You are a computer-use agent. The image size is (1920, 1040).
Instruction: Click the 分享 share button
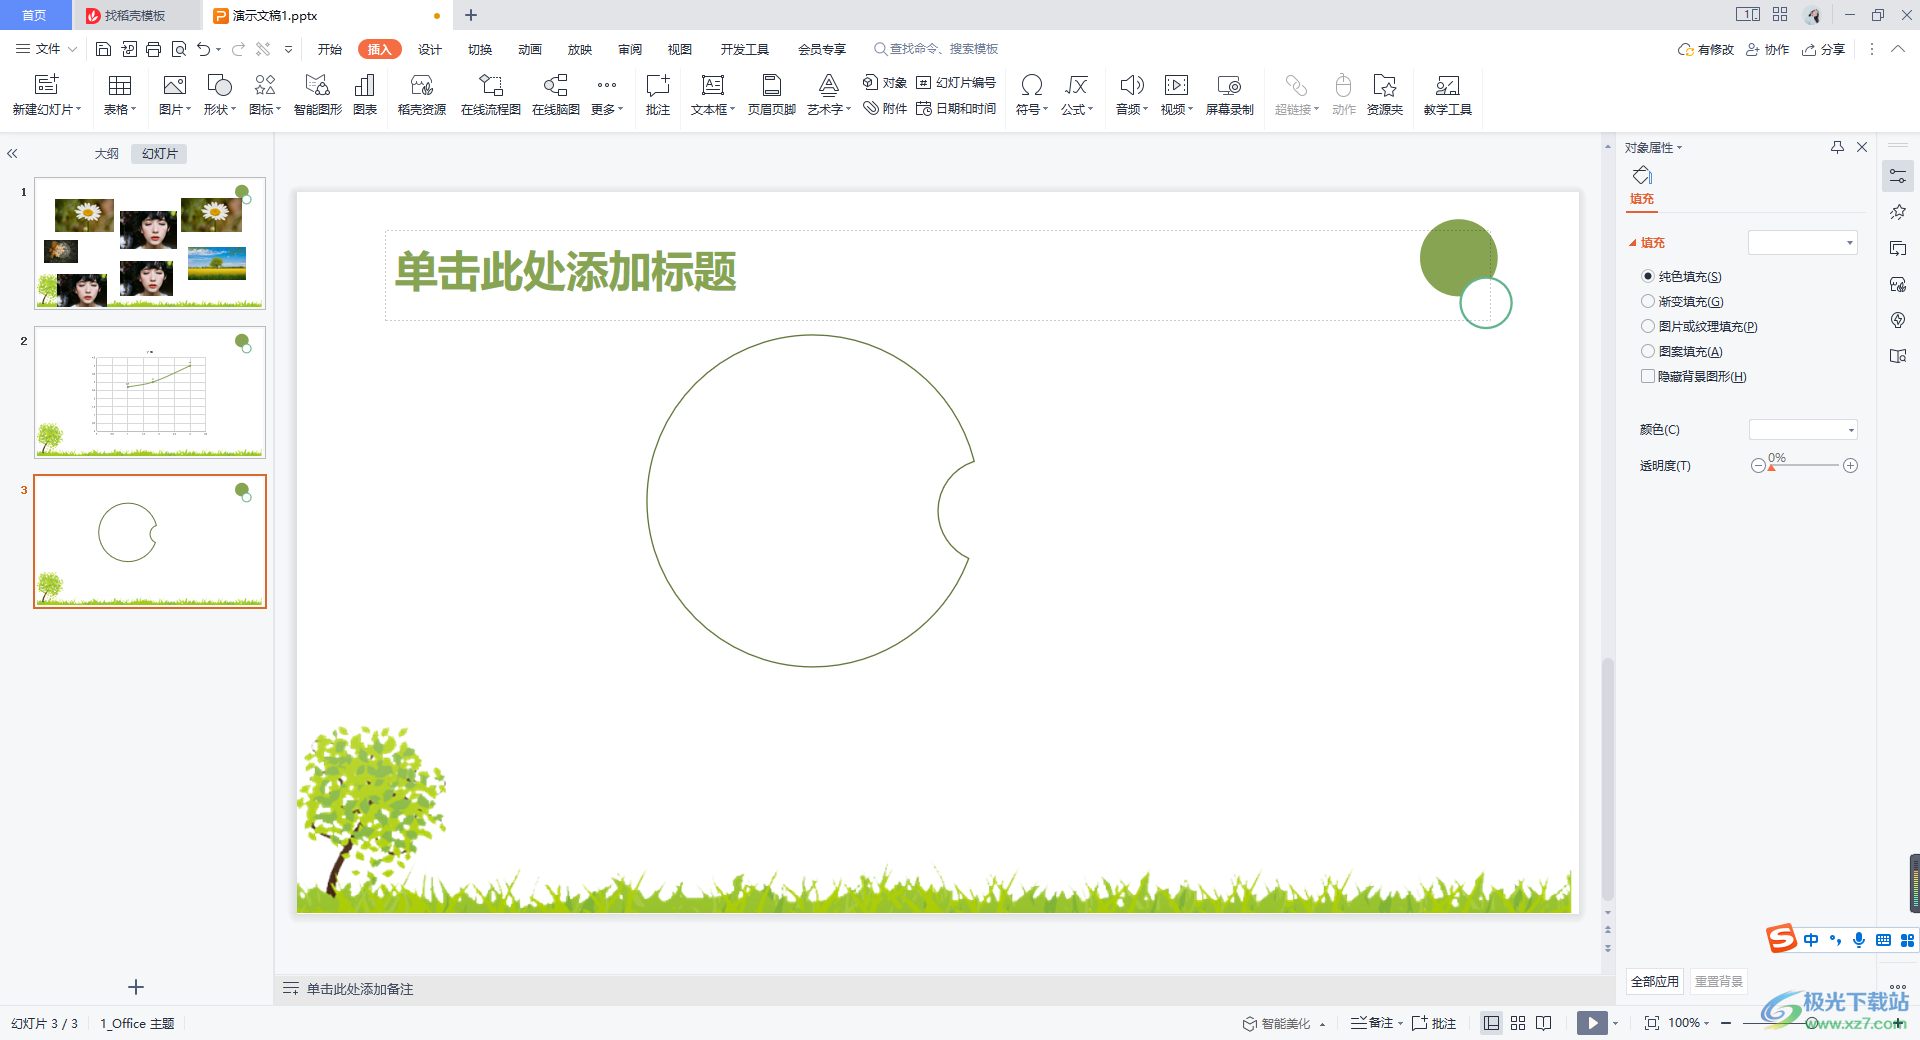click(x=1823, y=49)
